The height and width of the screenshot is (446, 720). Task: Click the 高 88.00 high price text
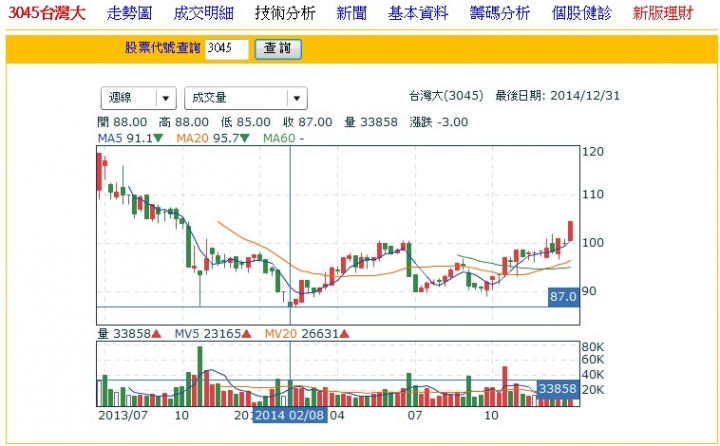[x=184, y=122]
